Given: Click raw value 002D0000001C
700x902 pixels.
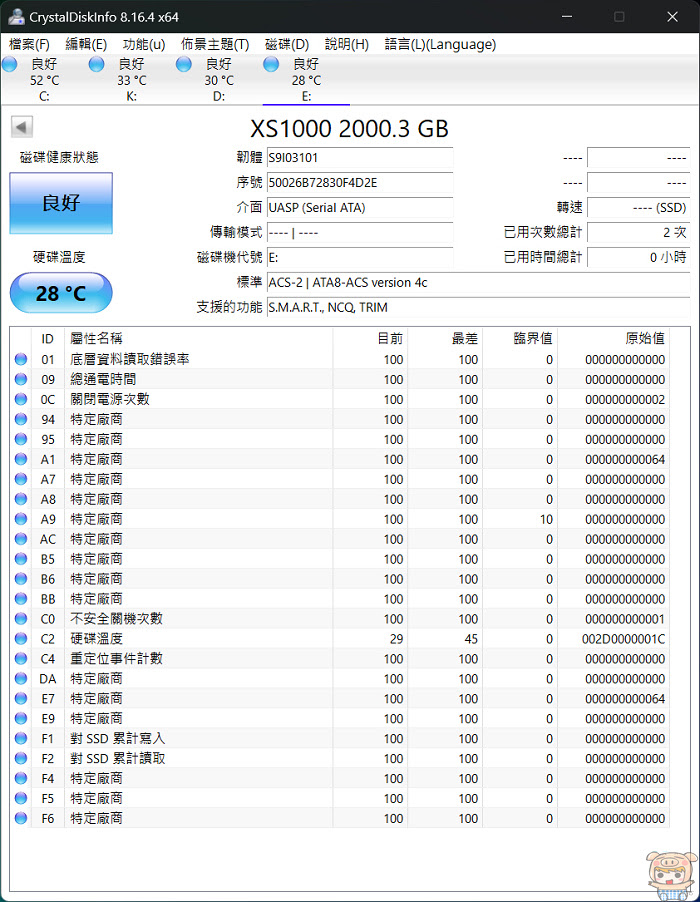Looking at the screenshot, I should pyautogui.click(x=624, y=639).
